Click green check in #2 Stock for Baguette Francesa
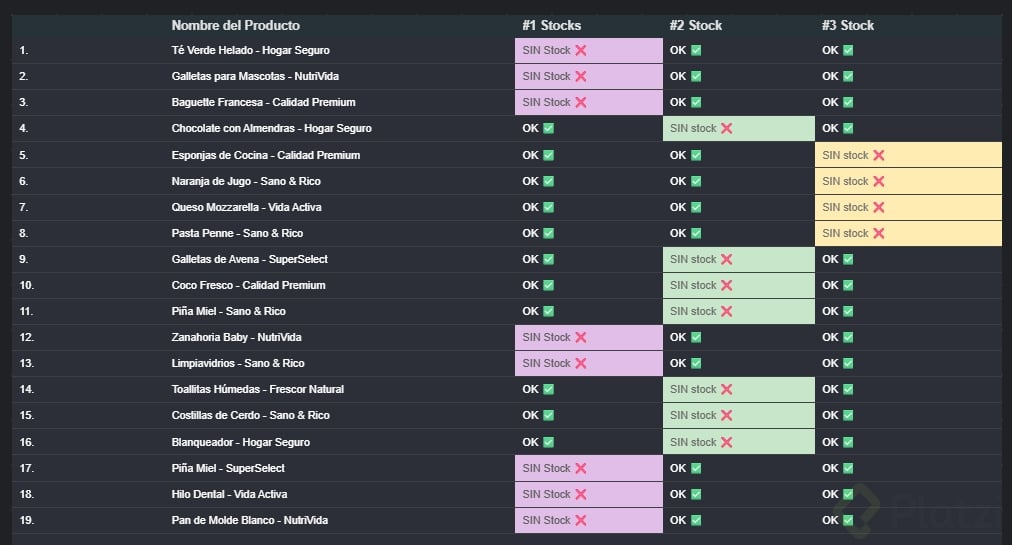The height and width of the screenshot is (545, 1012). (x=696, y=102)
